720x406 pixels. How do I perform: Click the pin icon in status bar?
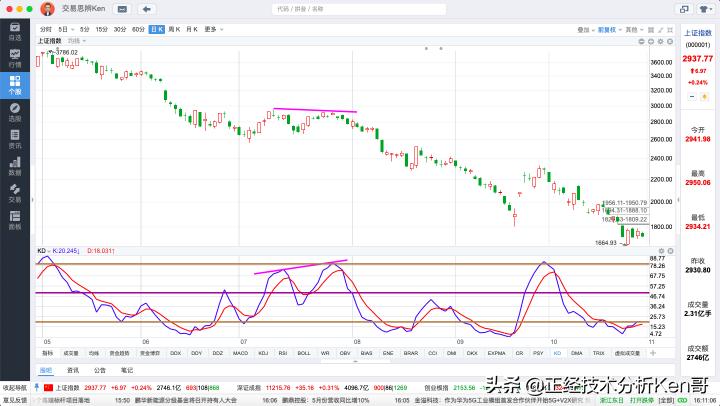[x=37, y=388]
